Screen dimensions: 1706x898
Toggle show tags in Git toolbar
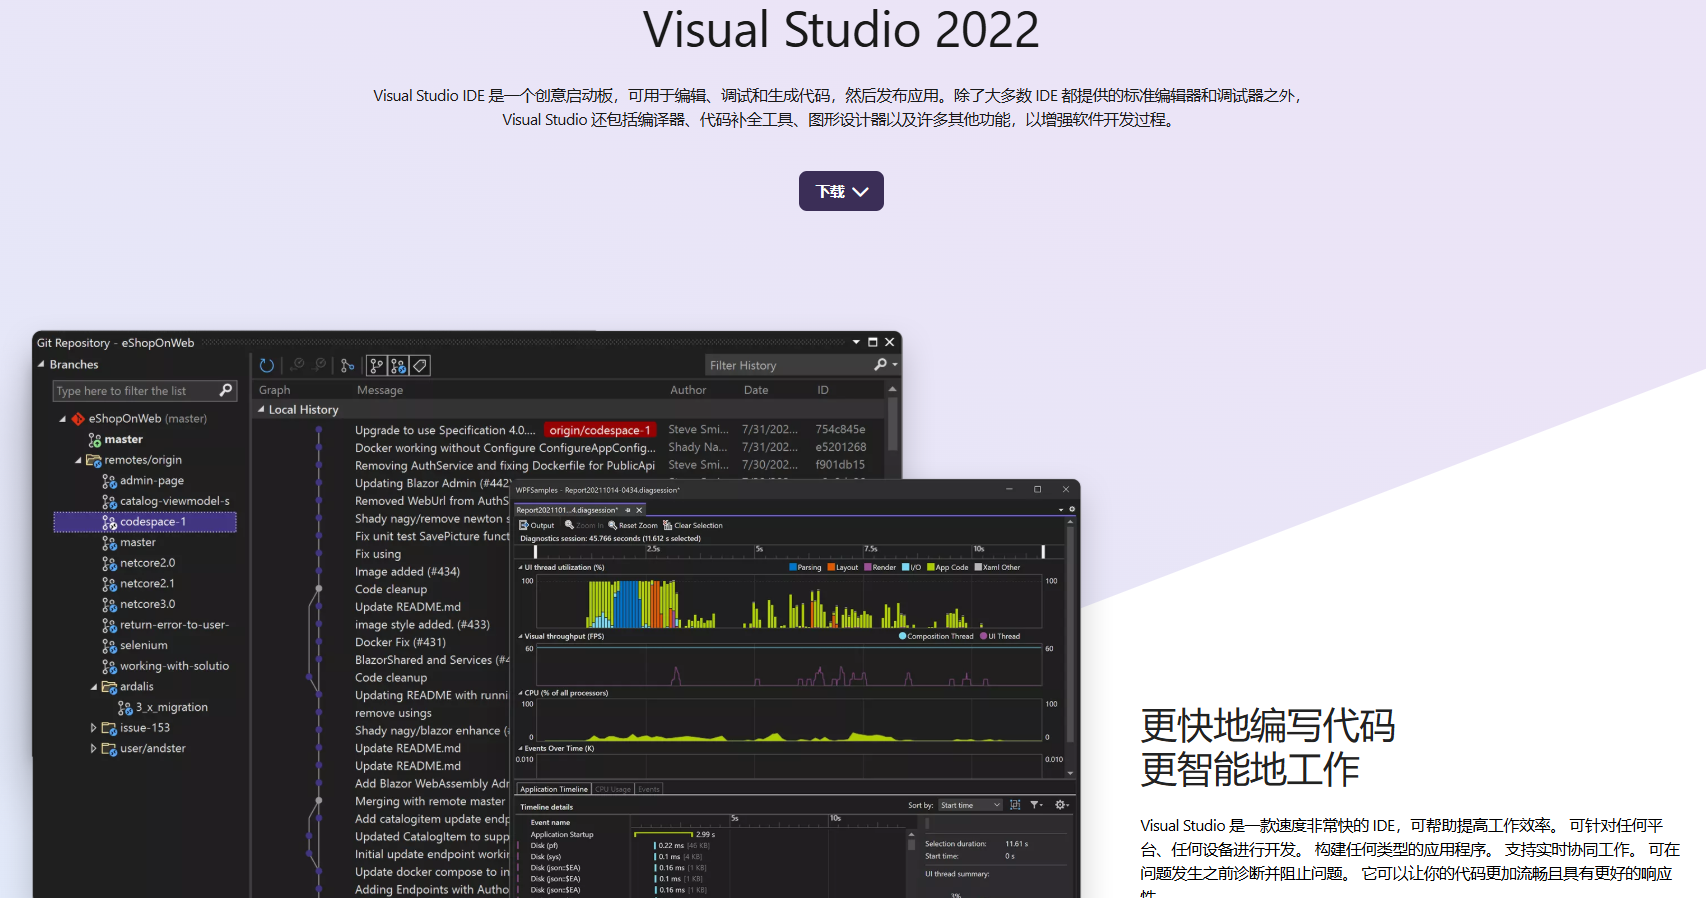pyautogui.click(x=421, y=366)
